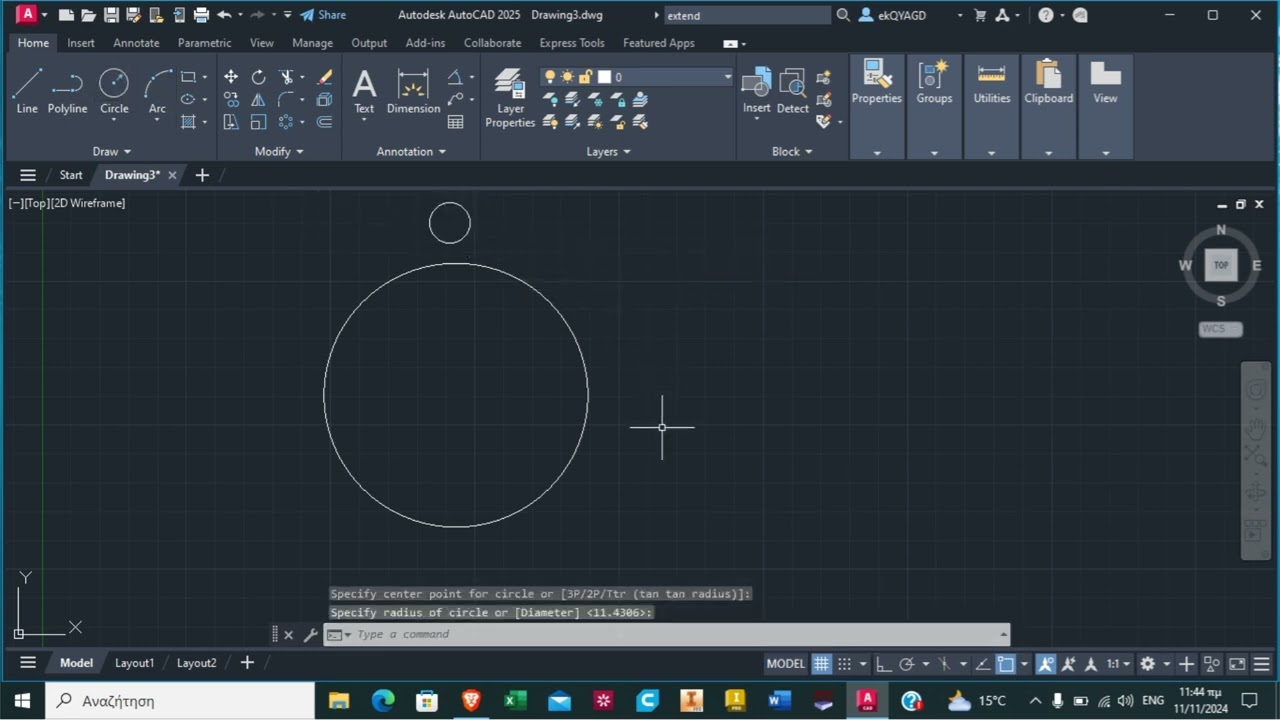Go to the Start tab
Viewport: 1280px width, 720px height.
click(71, 175)
